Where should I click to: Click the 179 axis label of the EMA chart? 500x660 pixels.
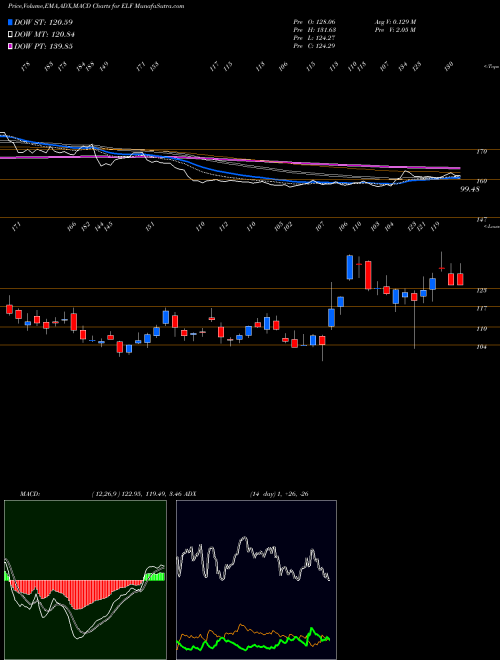point(482,151)
